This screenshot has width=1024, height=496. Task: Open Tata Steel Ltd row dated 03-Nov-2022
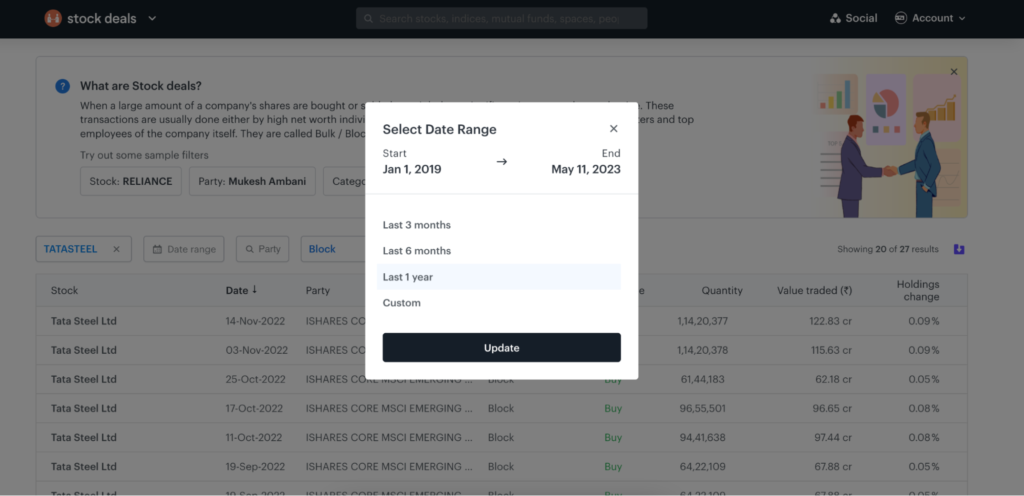(x=502, y=350)
